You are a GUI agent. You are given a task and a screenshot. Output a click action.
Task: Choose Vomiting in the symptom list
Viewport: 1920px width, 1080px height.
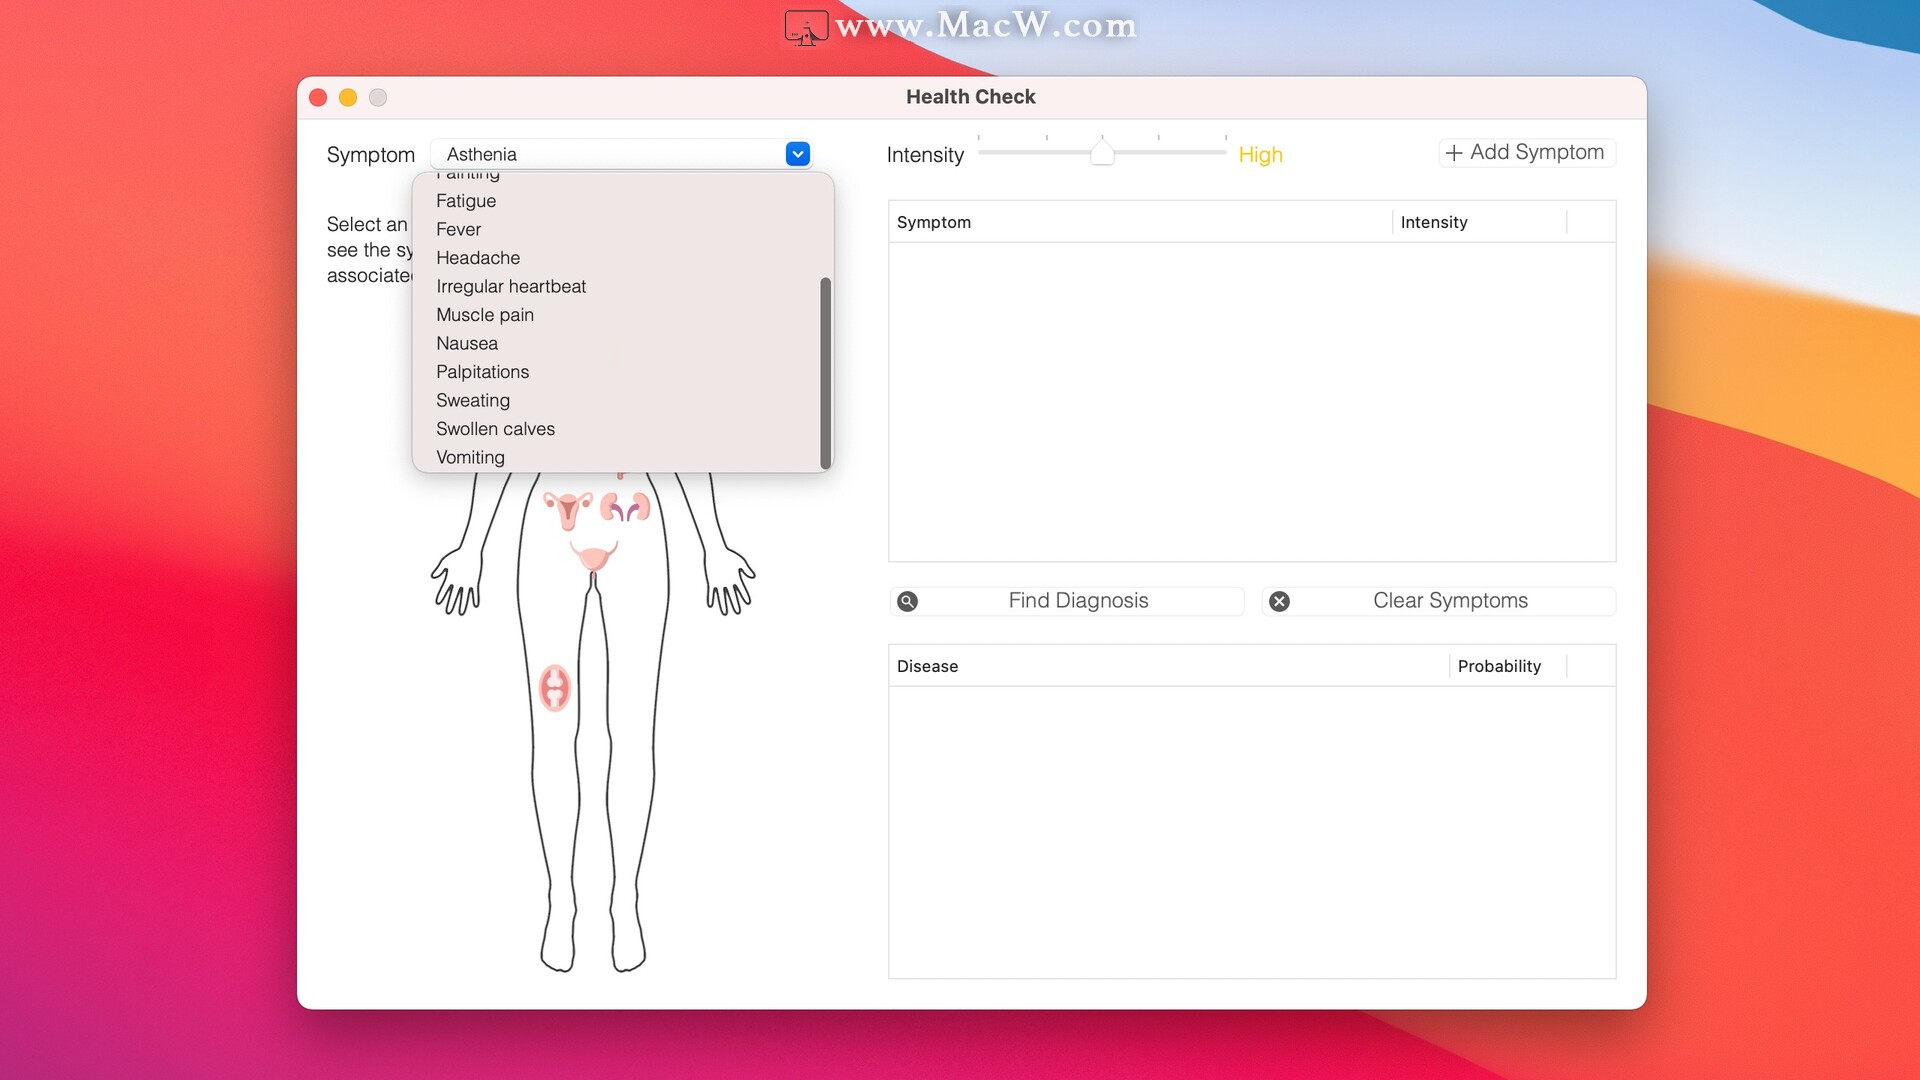(x=470, y=457)
